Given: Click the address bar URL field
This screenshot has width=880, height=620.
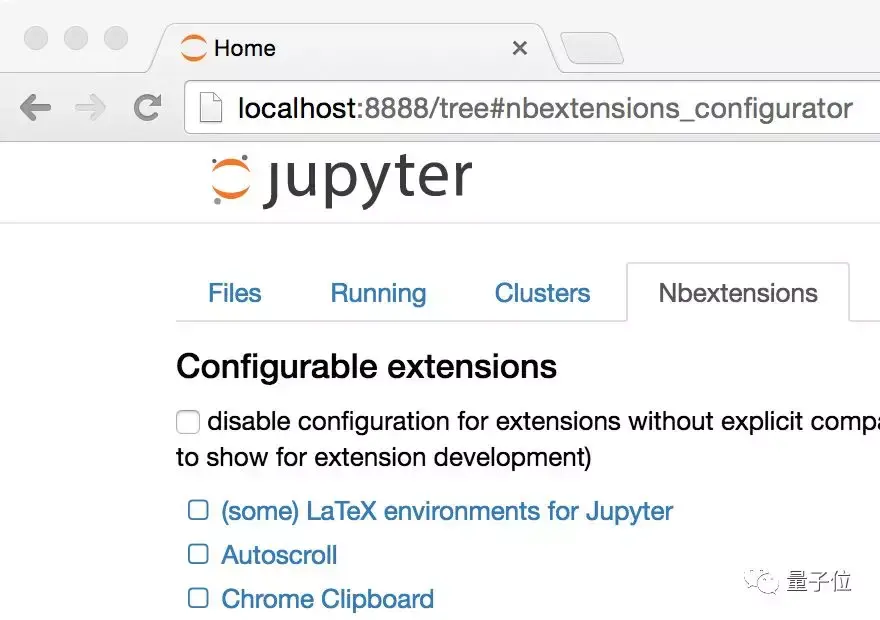Looking at the screenshot, I should click(500, 107).
